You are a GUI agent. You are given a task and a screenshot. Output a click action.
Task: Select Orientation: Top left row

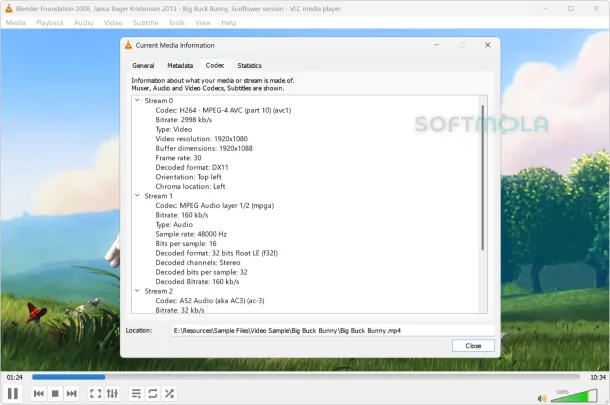click(x=189, y=177)
